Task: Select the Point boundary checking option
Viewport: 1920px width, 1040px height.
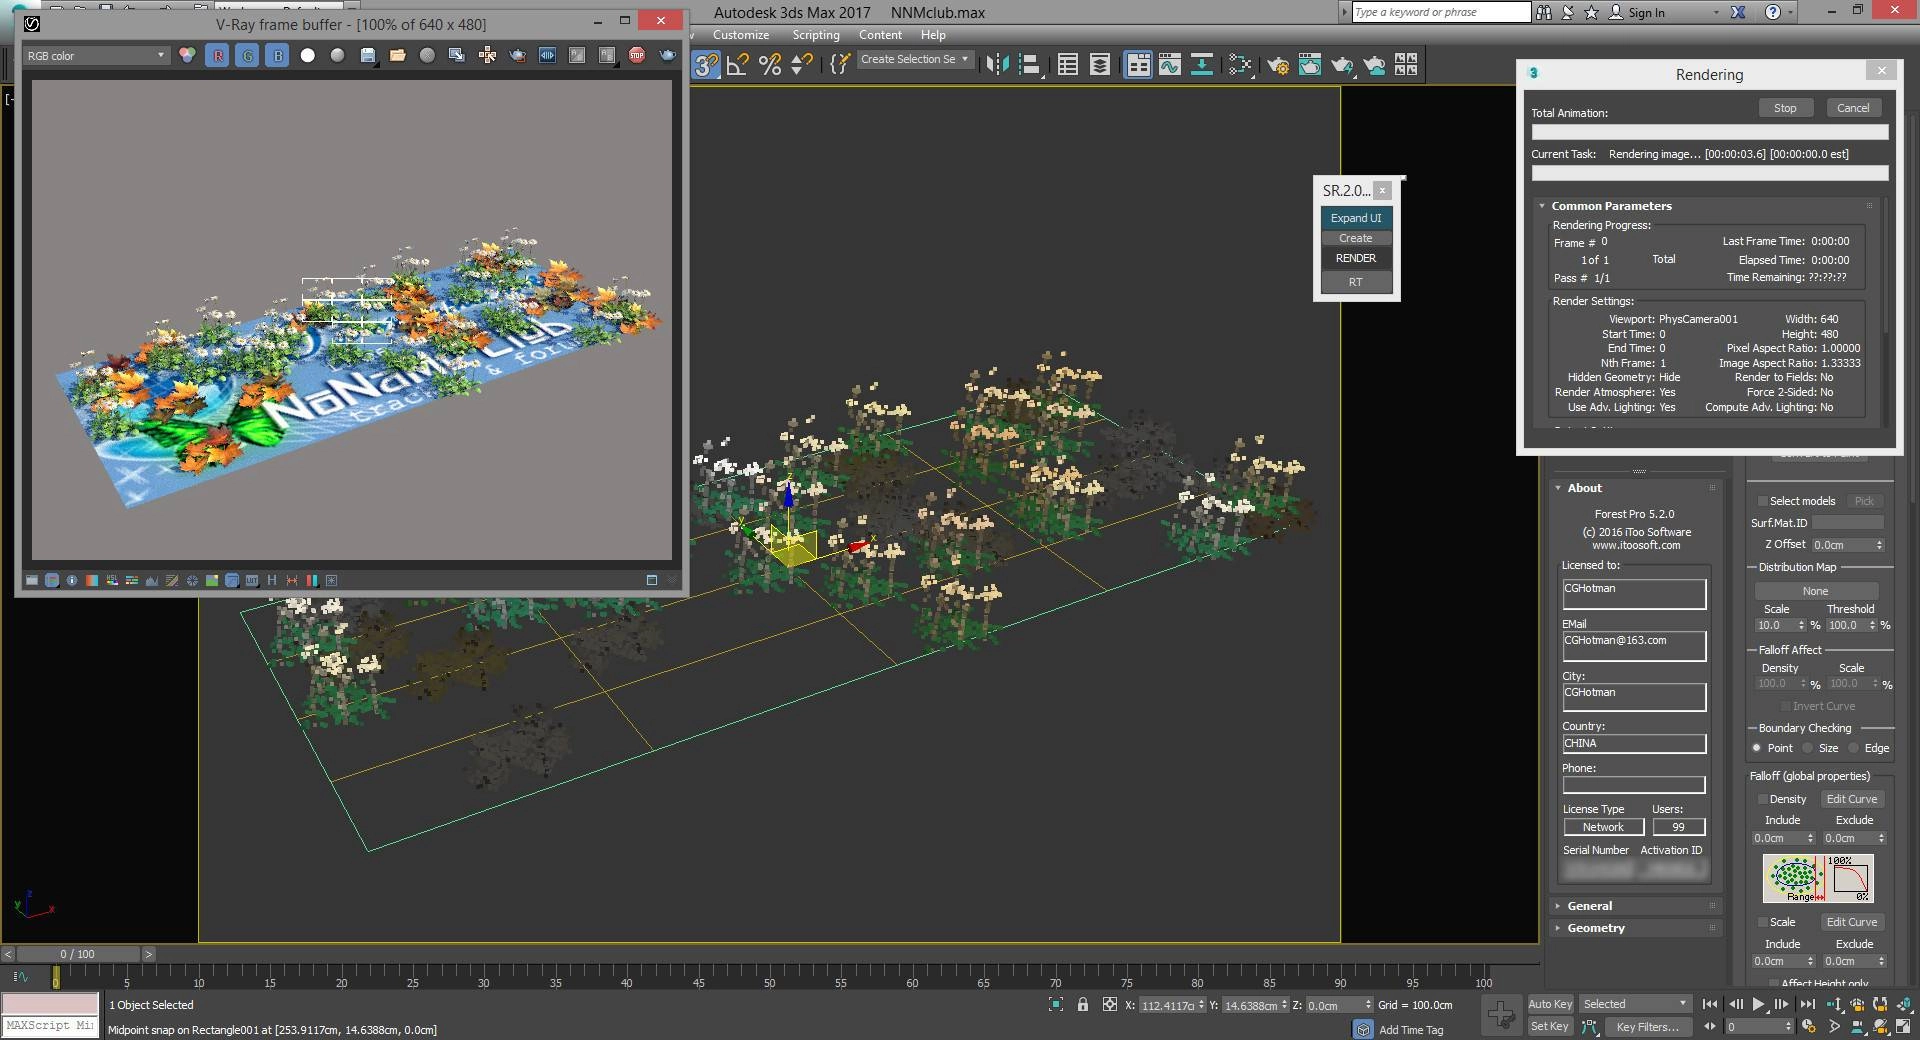Action: coord(1756,748)
